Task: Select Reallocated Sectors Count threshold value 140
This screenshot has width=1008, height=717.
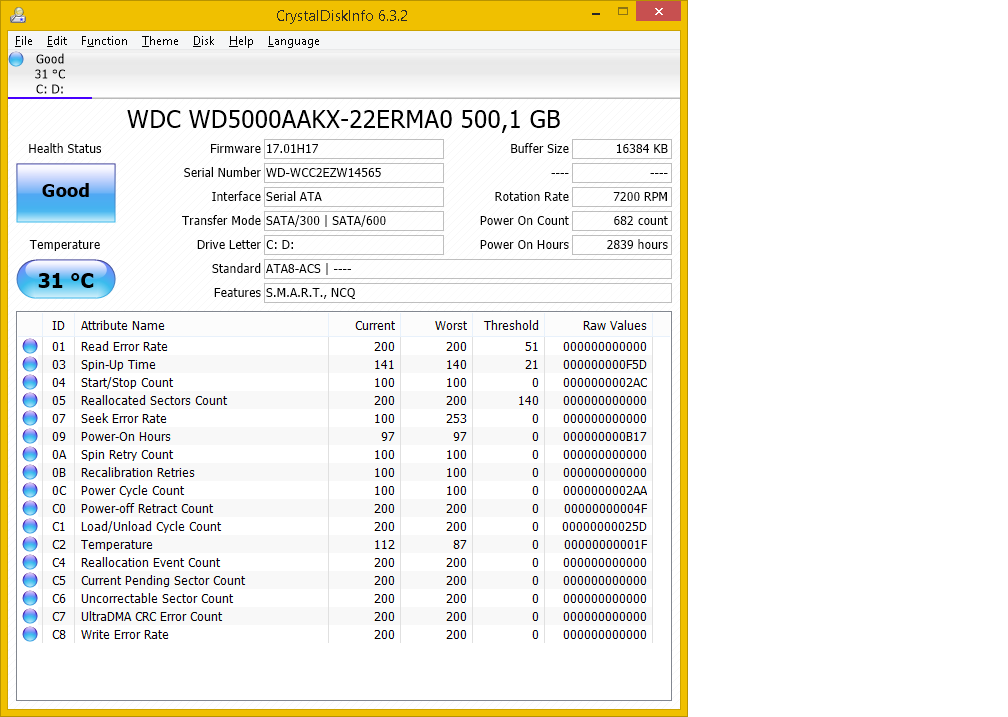Action: coord(528,401)
